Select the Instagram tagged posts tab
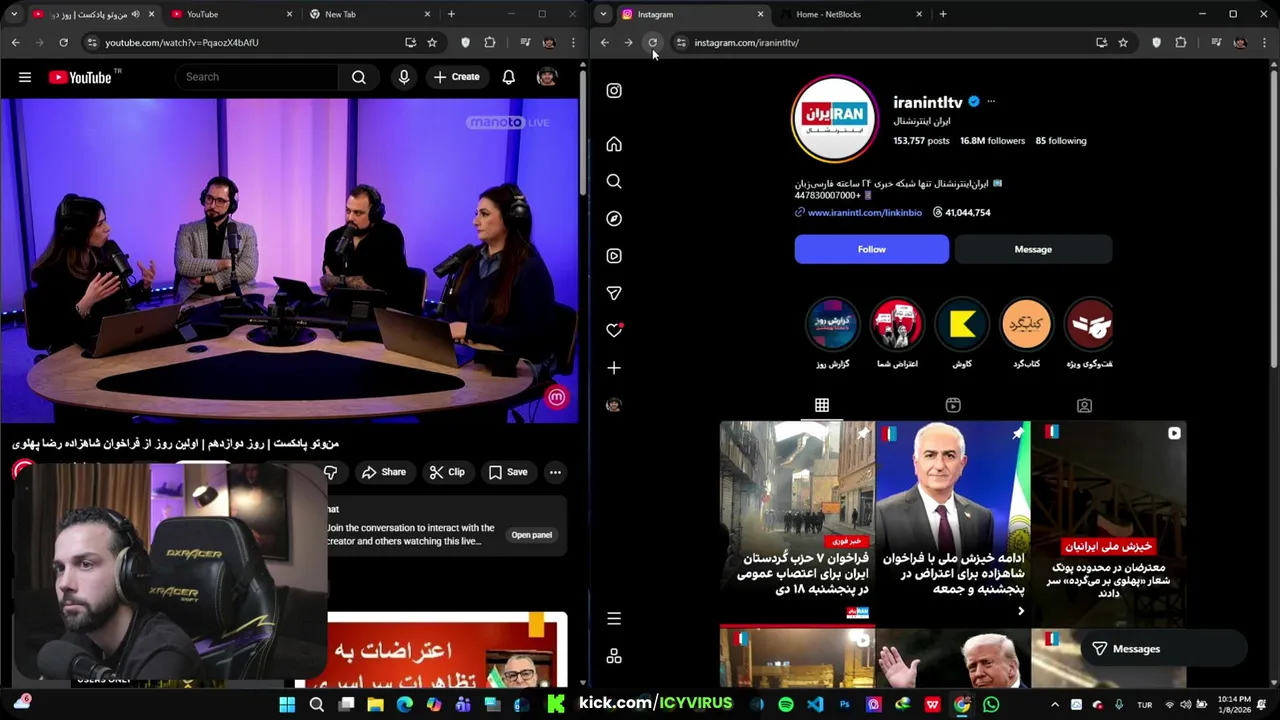This screenshot has width=1280, height=720. click(1084, 405)
